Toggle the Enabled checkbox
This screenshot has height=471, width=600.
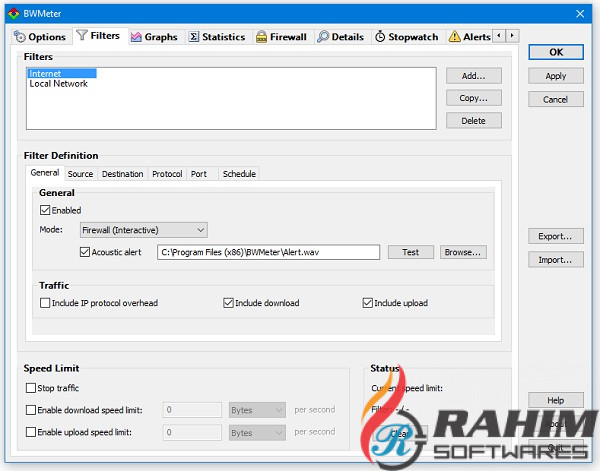tap(45, 210)
